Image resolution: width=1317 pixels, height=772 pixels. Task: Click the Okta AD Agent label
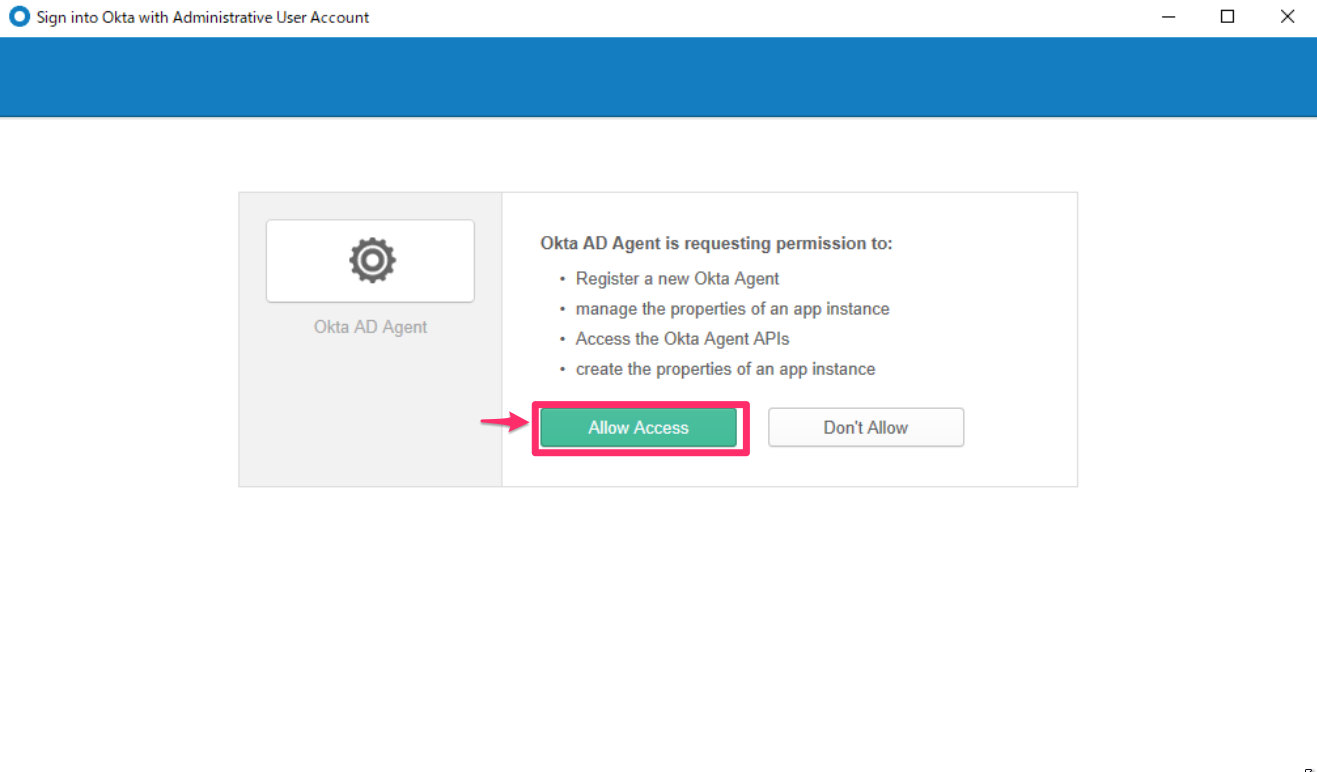coord(370,326)
